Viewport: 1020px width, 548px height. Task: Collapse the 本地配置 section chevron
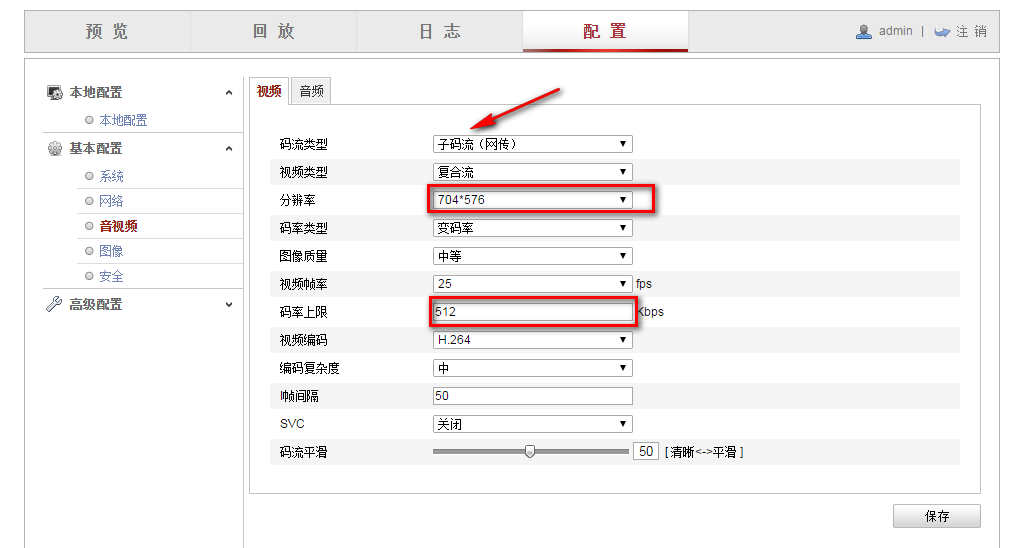229,93
